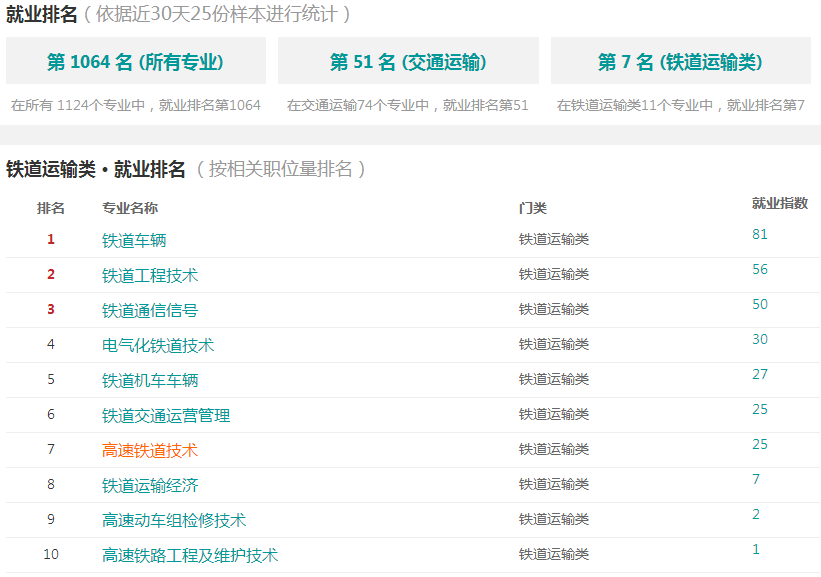821x577 pixels.
Task: Click the 专业名称 column header
Action: click(x=130, y=208)
